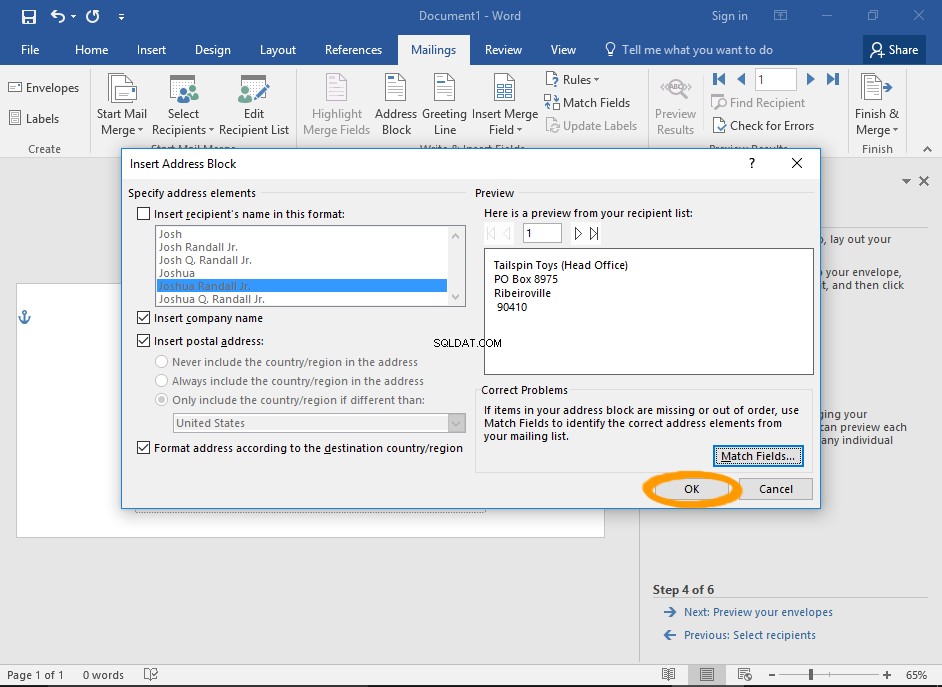This screenshot has height=687, width=942.
Task: Click Next: Preview your envelopes link
Action: coord(758,612)
